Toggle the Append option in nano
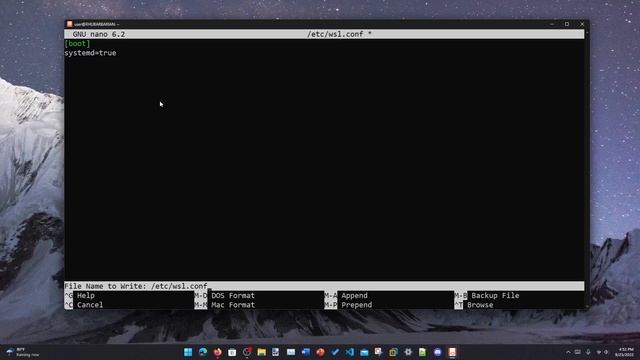Viewport: 640px width, 360px height. [x=346, y=296]
